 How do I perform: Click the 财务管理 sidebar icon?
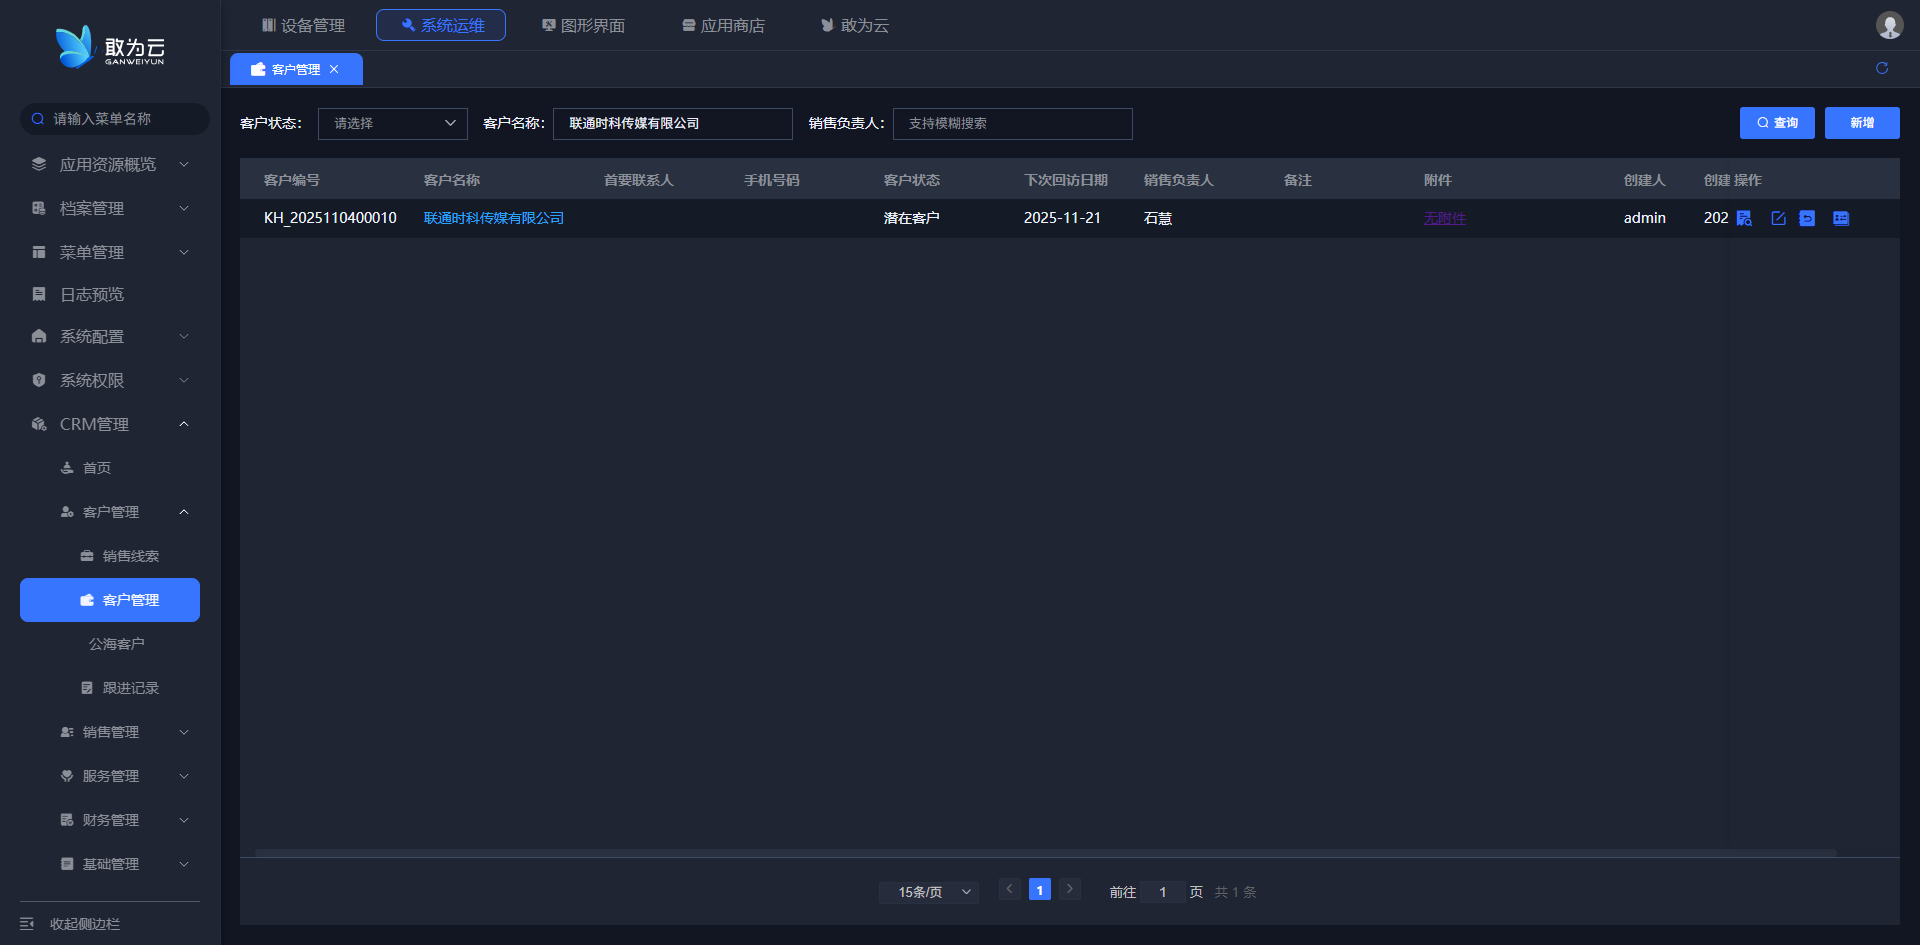coord(67,820)
